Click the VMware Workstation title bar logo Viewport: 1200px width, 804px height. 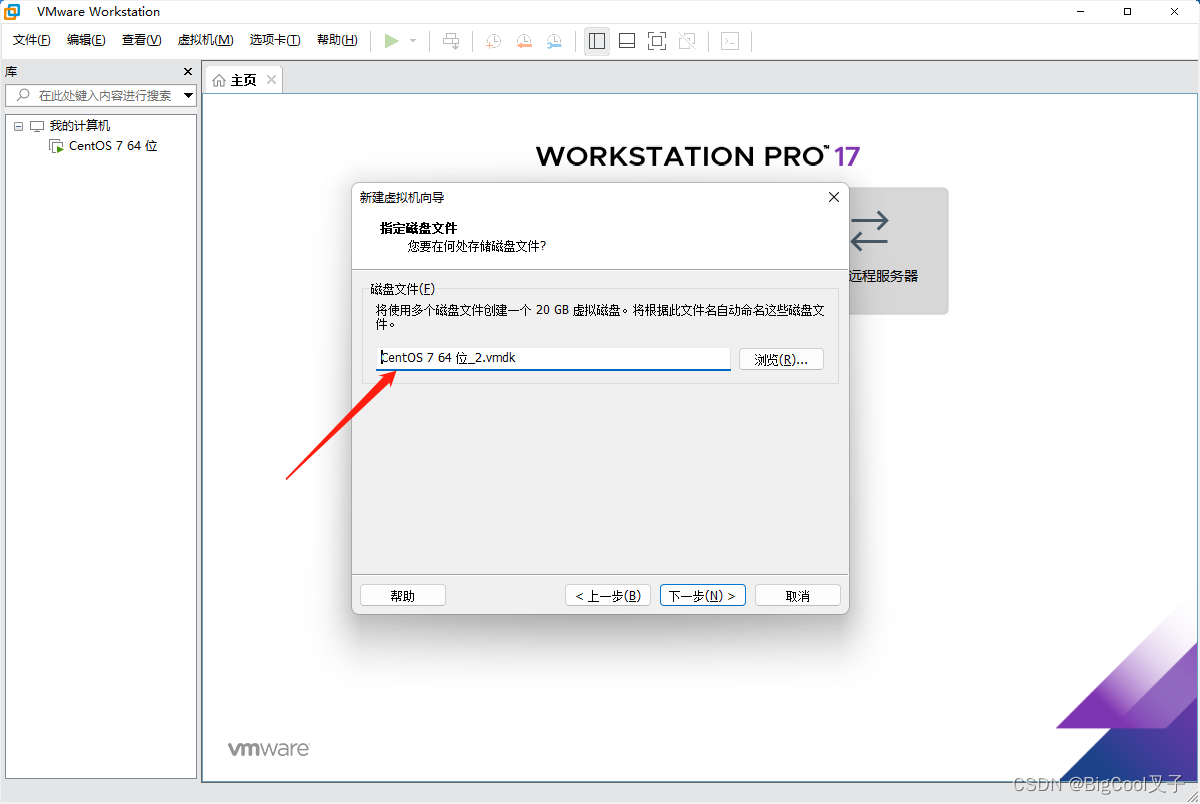click(13, 12)
